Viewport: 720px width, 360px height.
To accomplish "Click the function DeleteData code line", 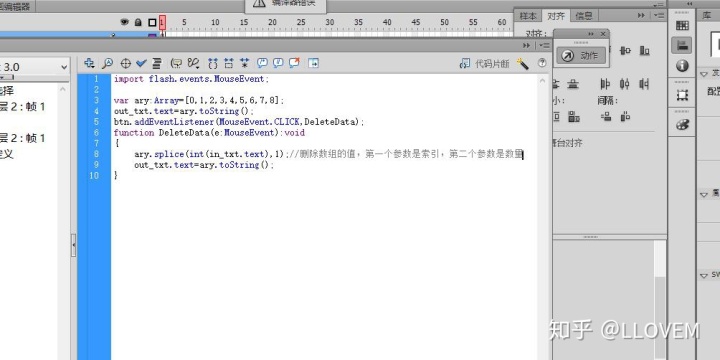I will pyautogui.click(x=209, y=133).
